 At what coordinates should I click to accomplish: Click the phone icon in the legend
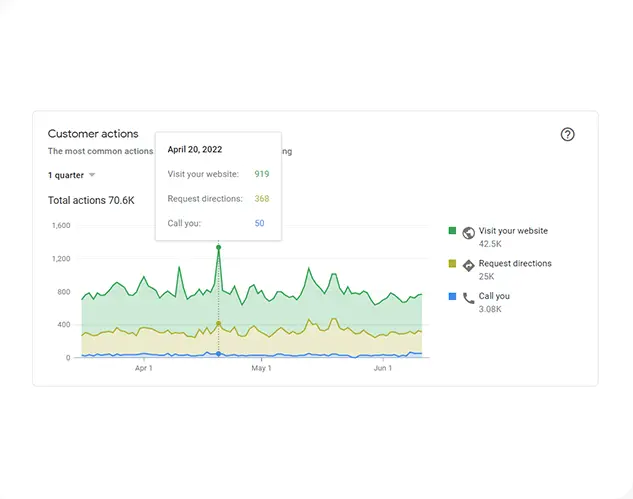[x=468, y=297]
